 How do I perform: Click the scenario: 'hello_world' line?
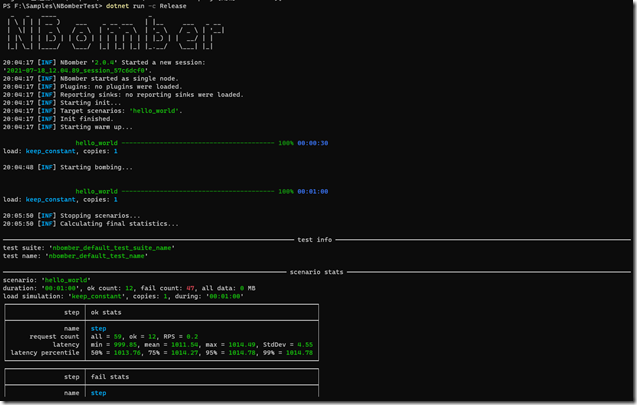[47, 280]
